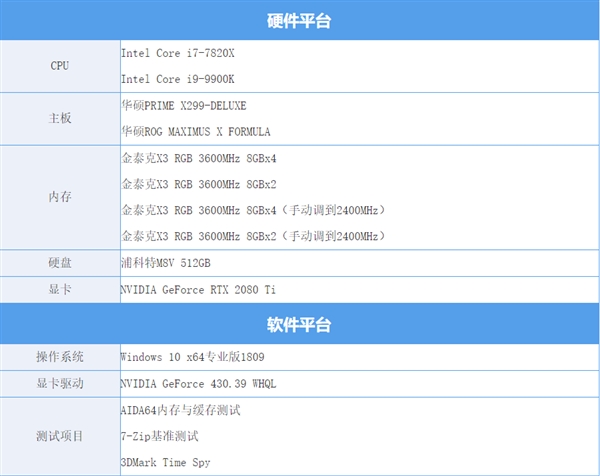This screenshot has width=600, height=476.
Task: Click the 测试项目 row label
Action: (x=60, y=436)
